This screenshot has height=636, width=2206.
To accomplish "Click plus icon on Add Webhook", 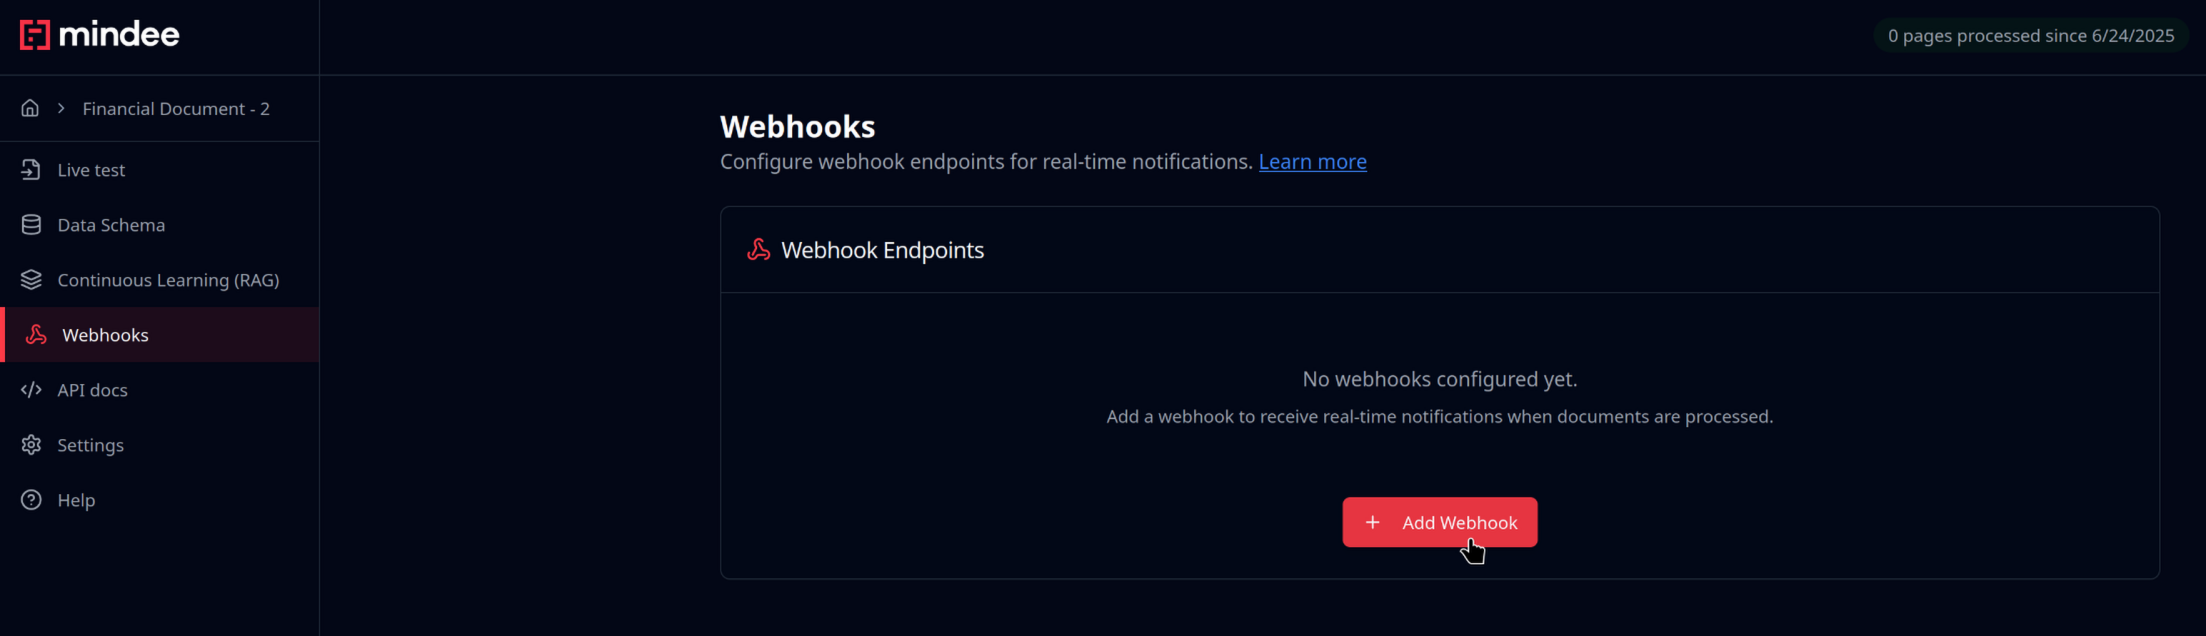I will pos(1373,522).
